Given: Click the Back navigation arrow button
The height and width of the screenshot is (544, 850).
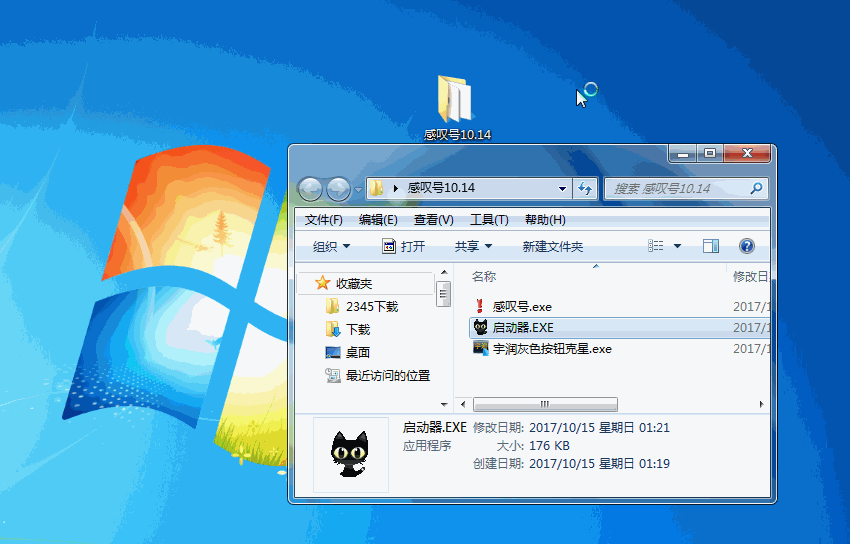Looking at the screenshot, I should click(x=311, y=188).
